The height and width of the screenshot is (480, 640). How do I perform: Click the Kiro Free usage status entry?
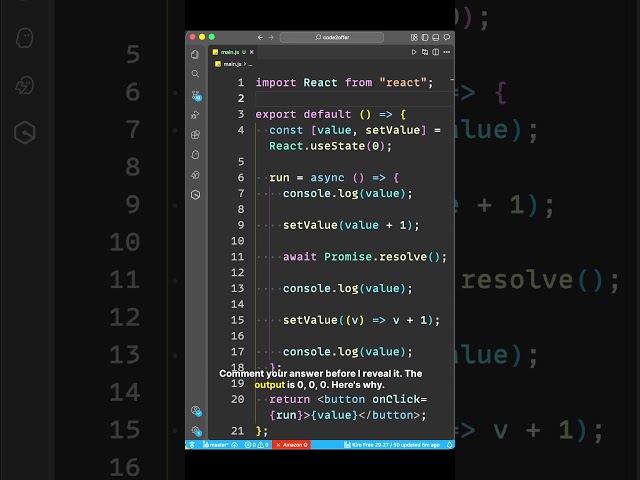[392, 445]
